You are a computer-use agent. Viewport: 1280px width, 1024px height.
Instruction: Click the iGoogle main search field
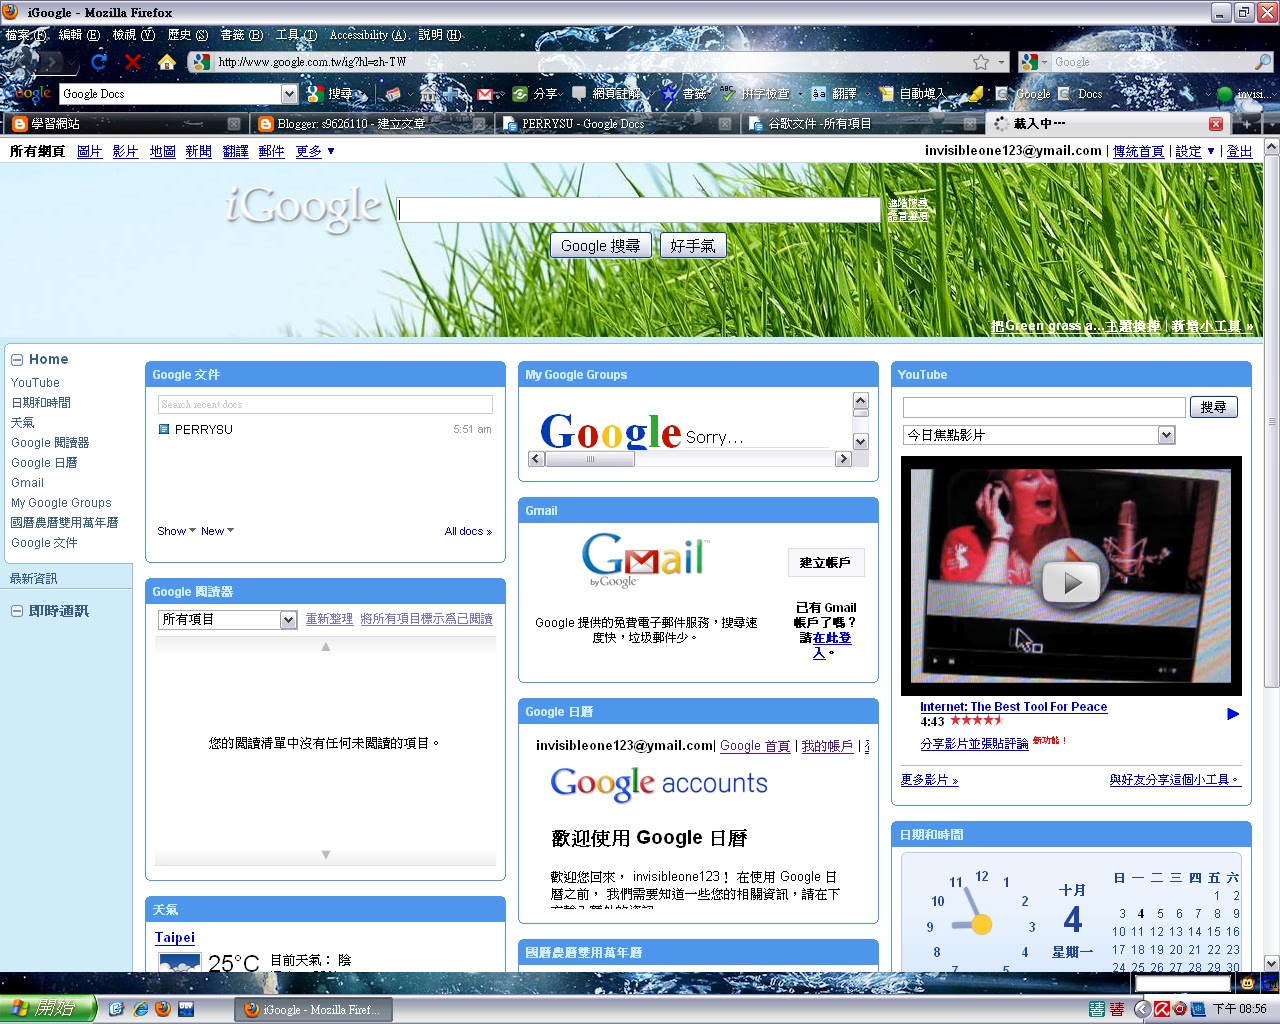point(639,210)
